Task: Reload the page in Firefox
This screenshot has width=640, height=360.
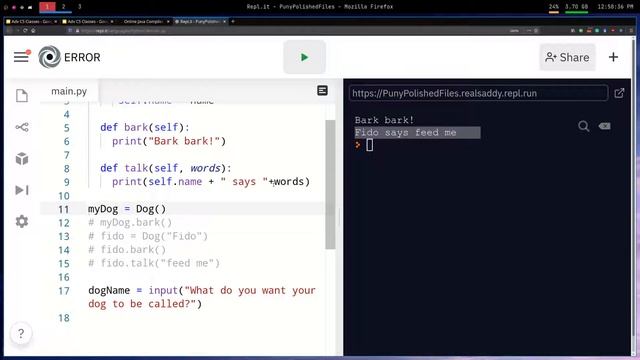Action: pos(25,31)
